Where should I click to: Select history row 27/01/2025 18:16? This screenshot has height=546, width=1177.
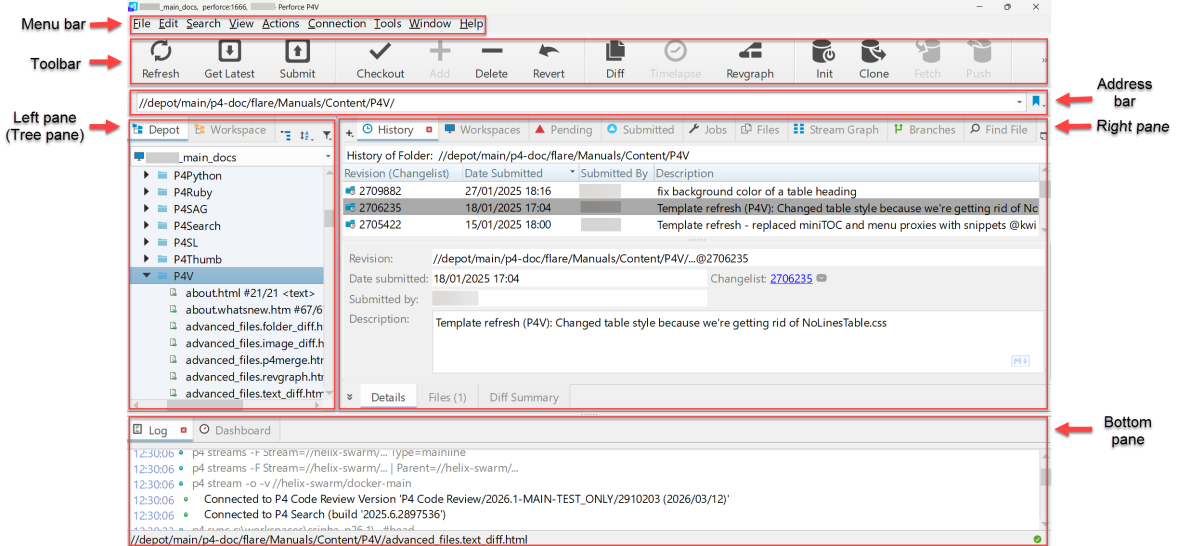coord(691,191)
